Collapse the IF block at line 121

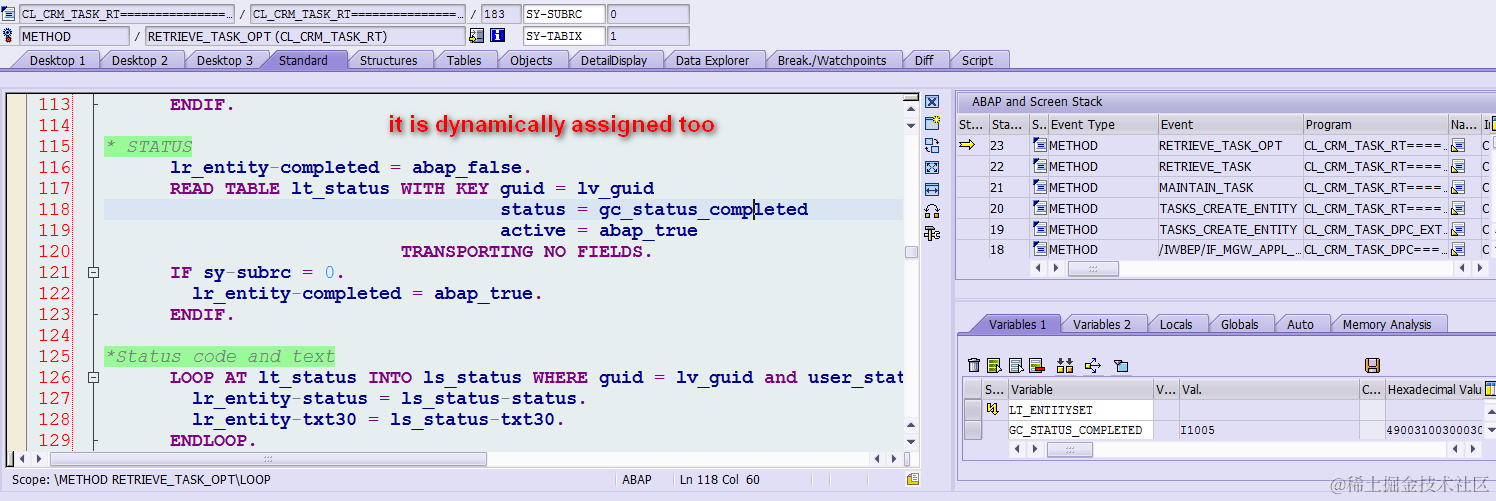click(94, 272)
